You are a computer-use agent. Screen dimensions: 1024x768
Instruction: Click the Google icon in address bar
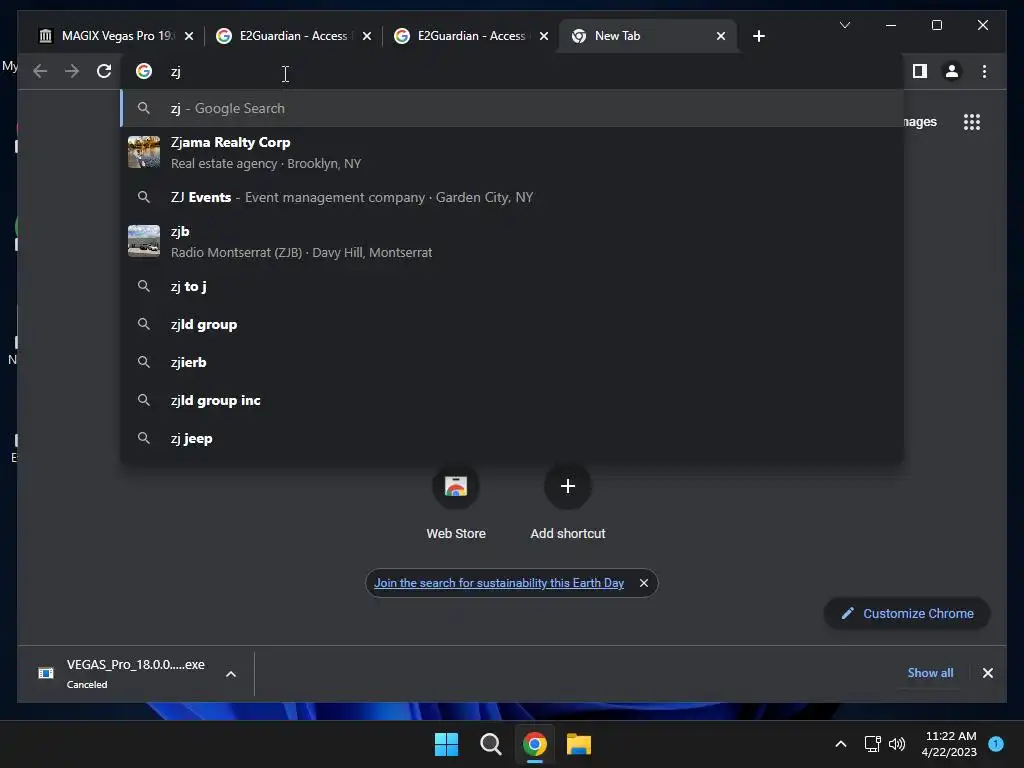(x=144, y=71)
